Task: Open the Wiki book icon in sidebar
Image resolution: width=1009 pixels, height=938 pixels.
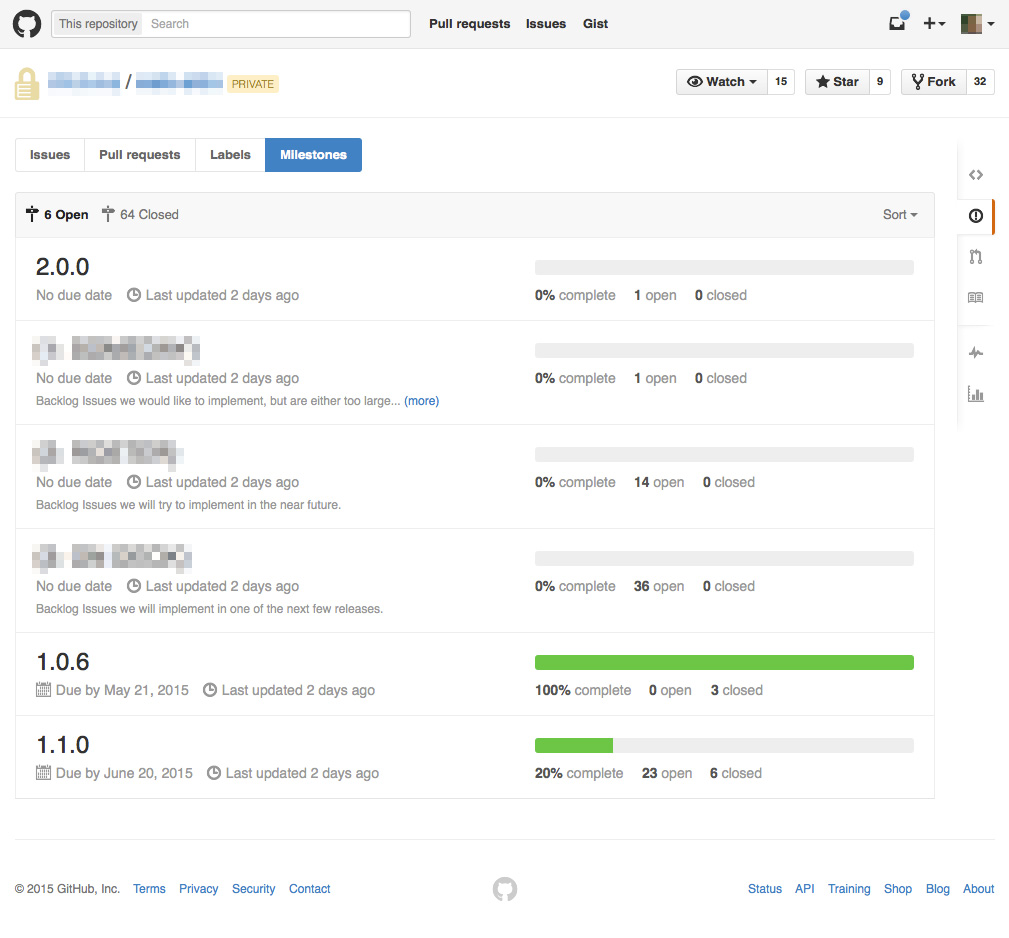Action: click(x=976, y=298)
